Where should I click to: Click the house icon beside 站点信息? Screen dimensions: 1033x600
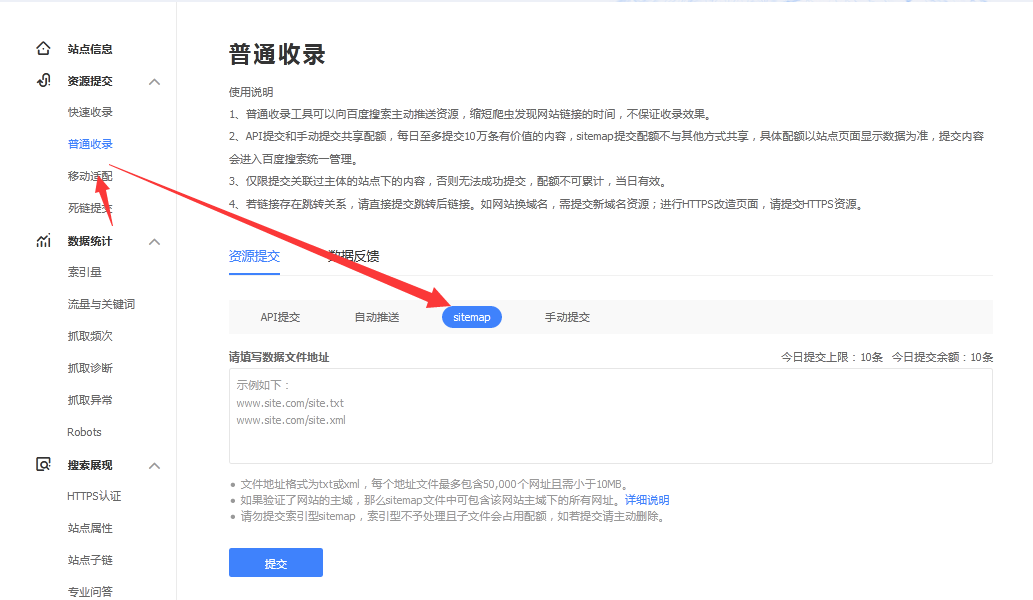click(x=43, y=48)
